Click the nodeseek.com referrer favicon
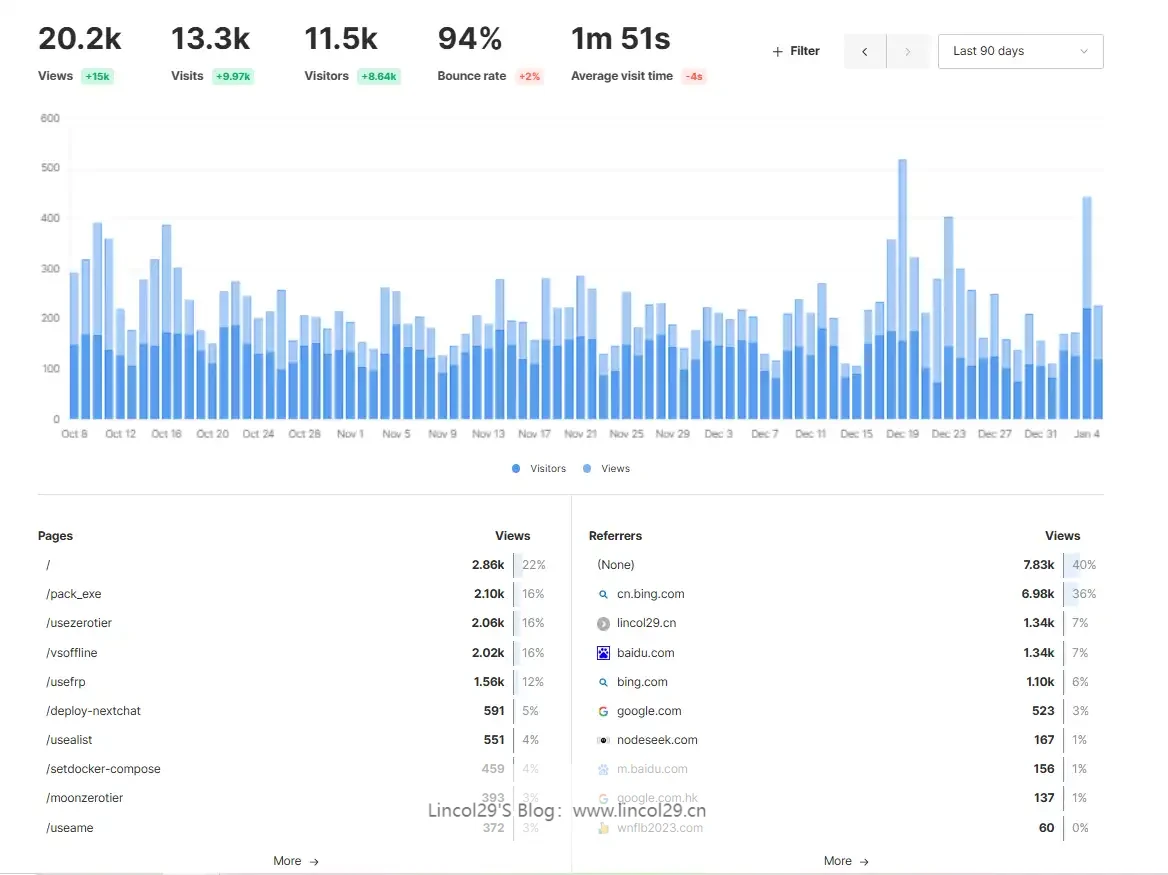1168x875 pixels. click(x=603, y=740)
